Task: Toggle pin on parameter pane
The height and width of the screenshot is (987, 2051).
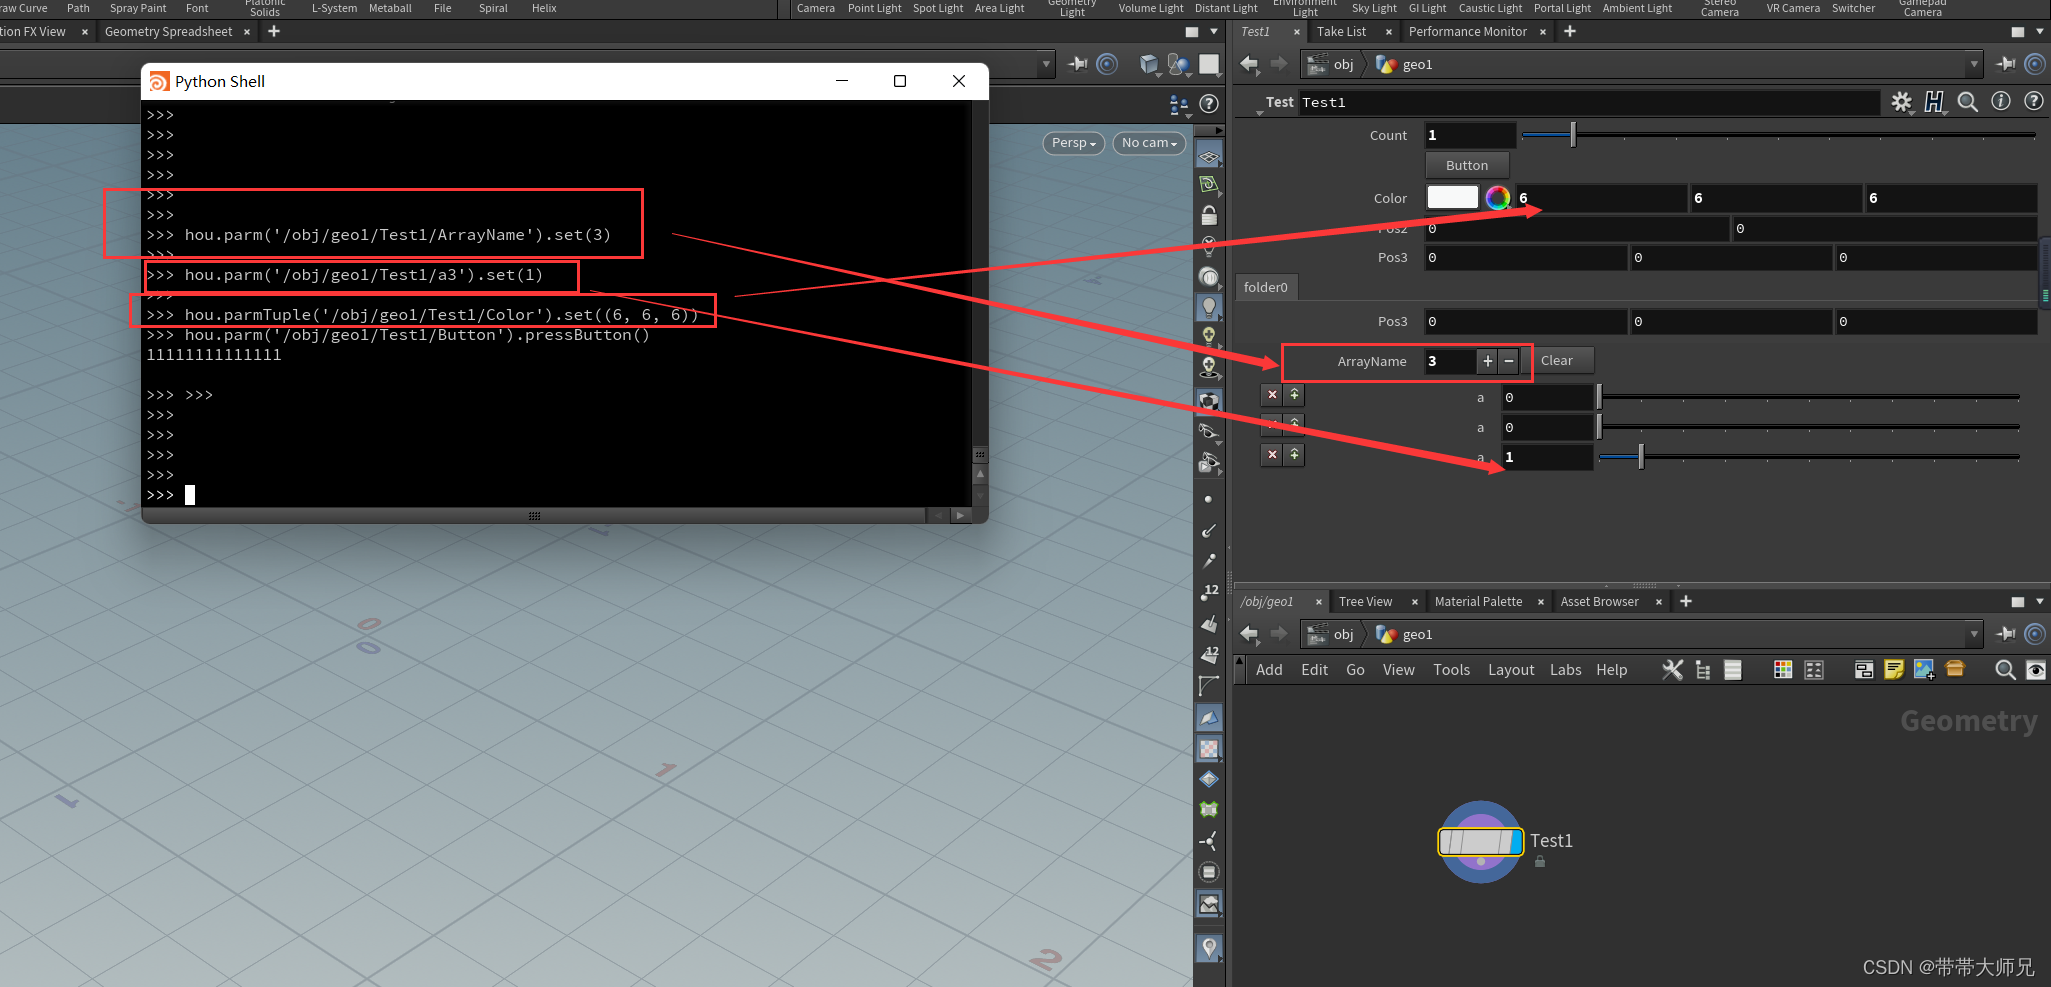Action: [2006, 64]
